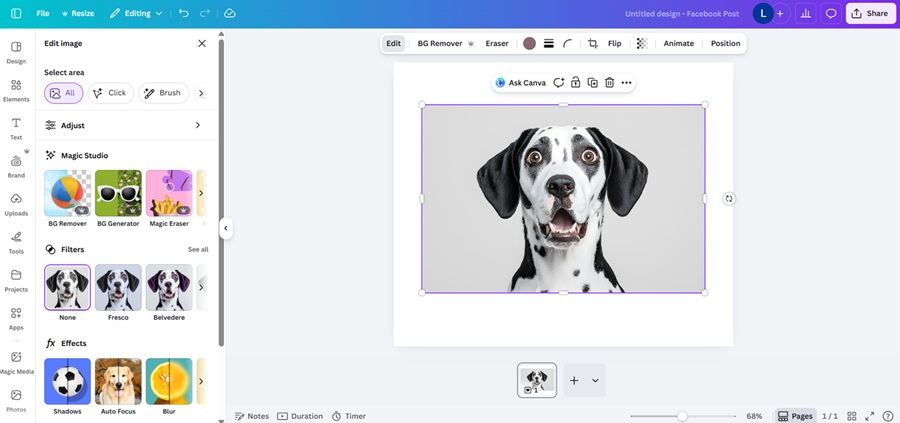Click the Undo arrow
Image resolution: width=900 pixels, height=423 pixels.
tap(184, 13)
